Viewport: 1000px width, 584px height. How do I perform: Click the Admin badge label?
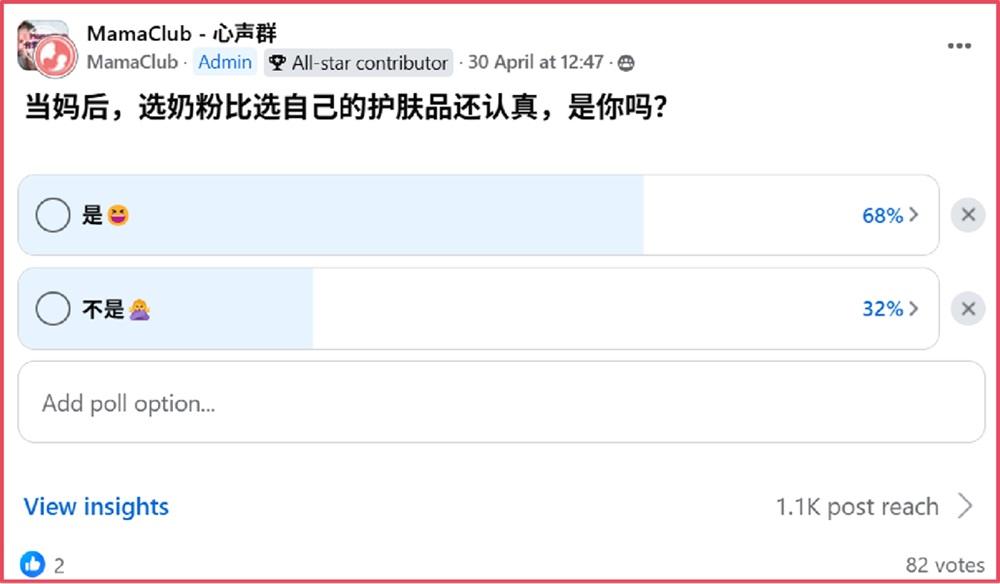click(224, 62)
